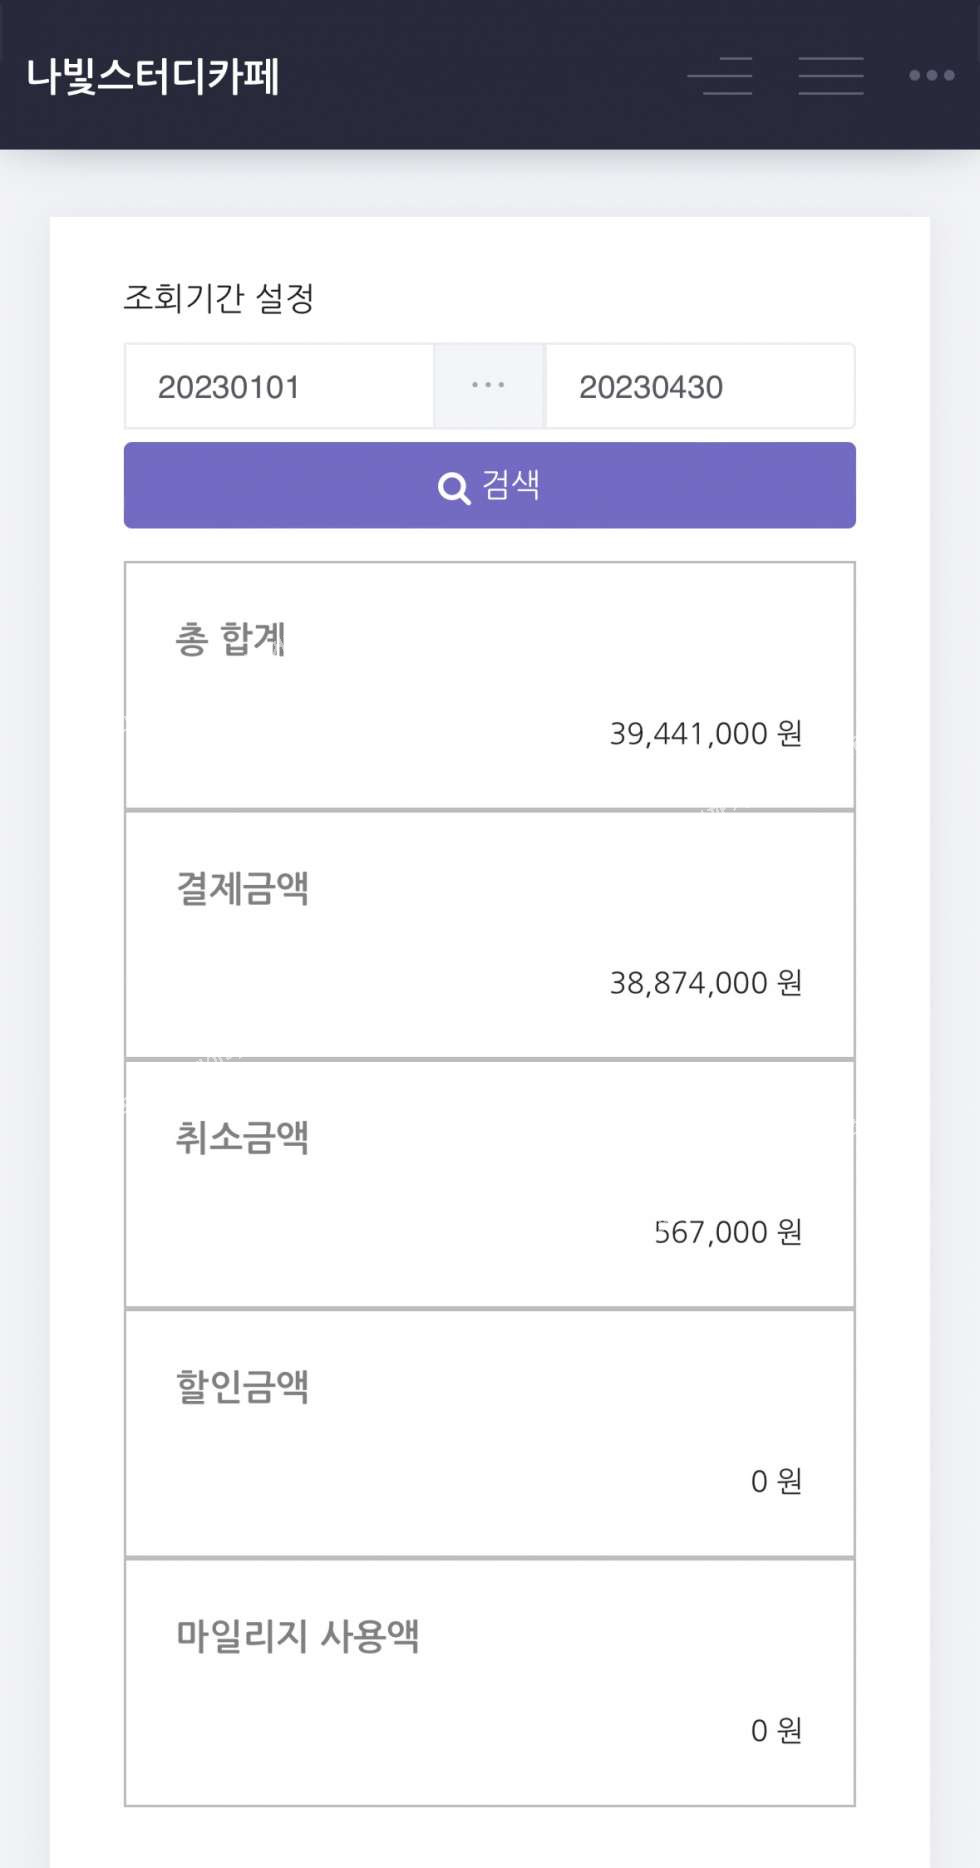Click the dots separator between date fields
This screenshot has width=980, height=1868.
point(489,386)
